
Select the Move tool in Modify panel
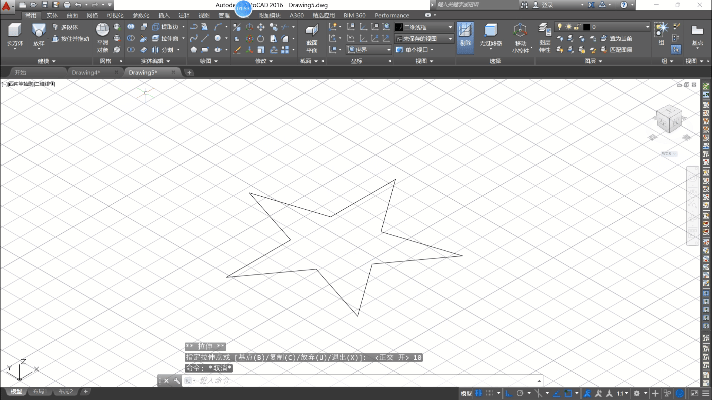[x=261, y=27]
